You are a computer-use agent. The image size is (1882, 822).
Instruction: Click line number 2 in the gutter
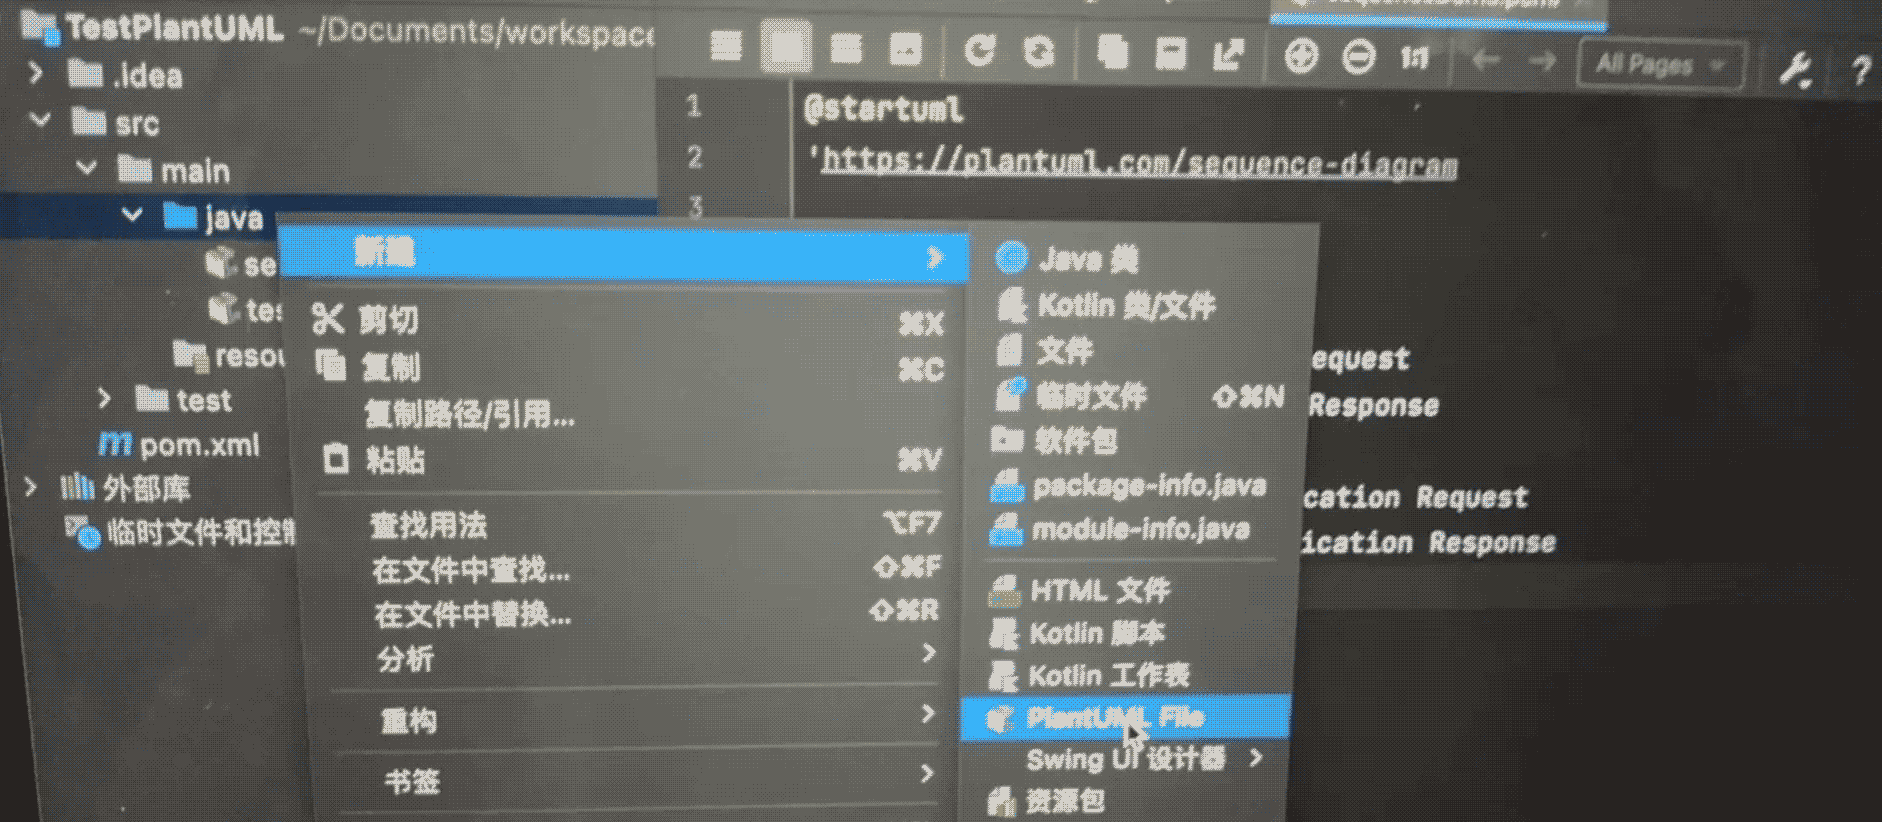point(694,156)
